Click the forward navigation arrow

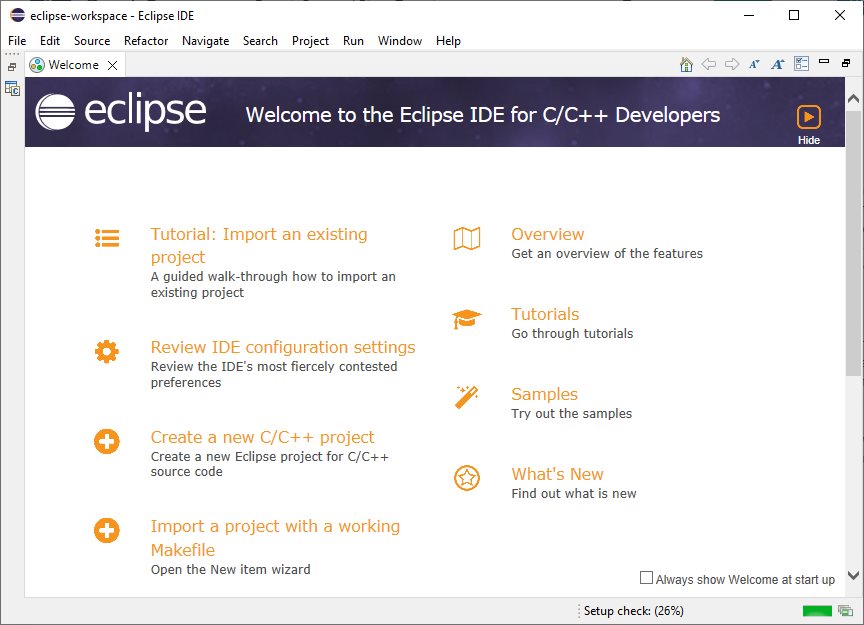click(733, 63)
